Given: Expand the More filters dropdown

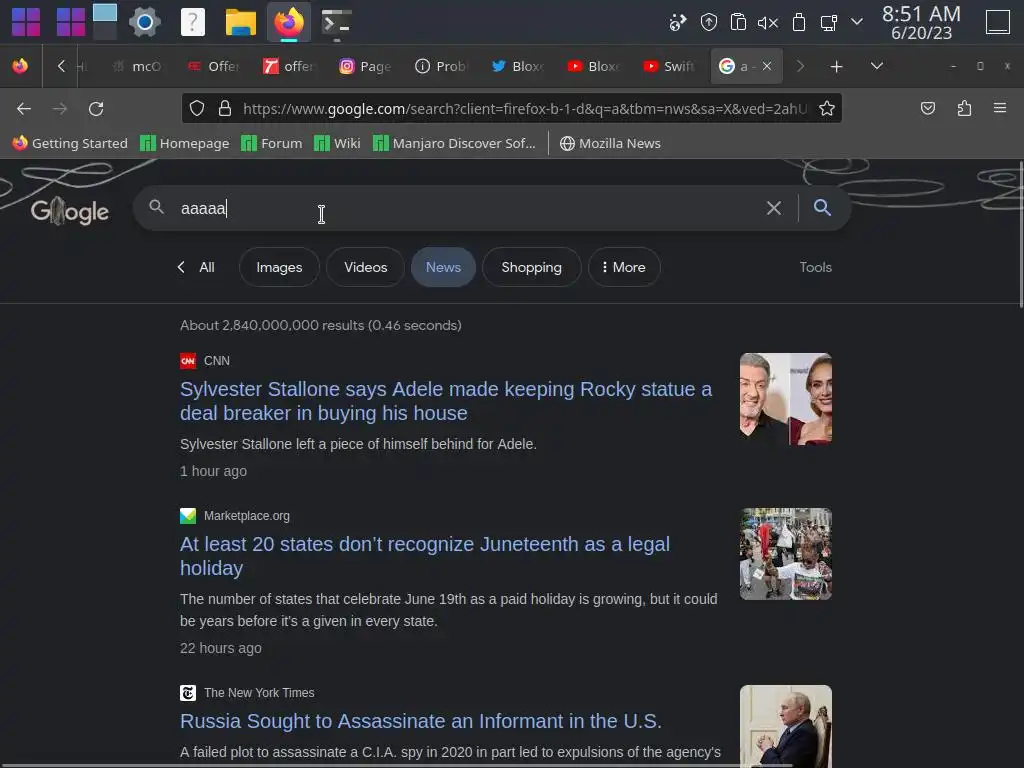Looking at the screenshot, I should (624, 267).
